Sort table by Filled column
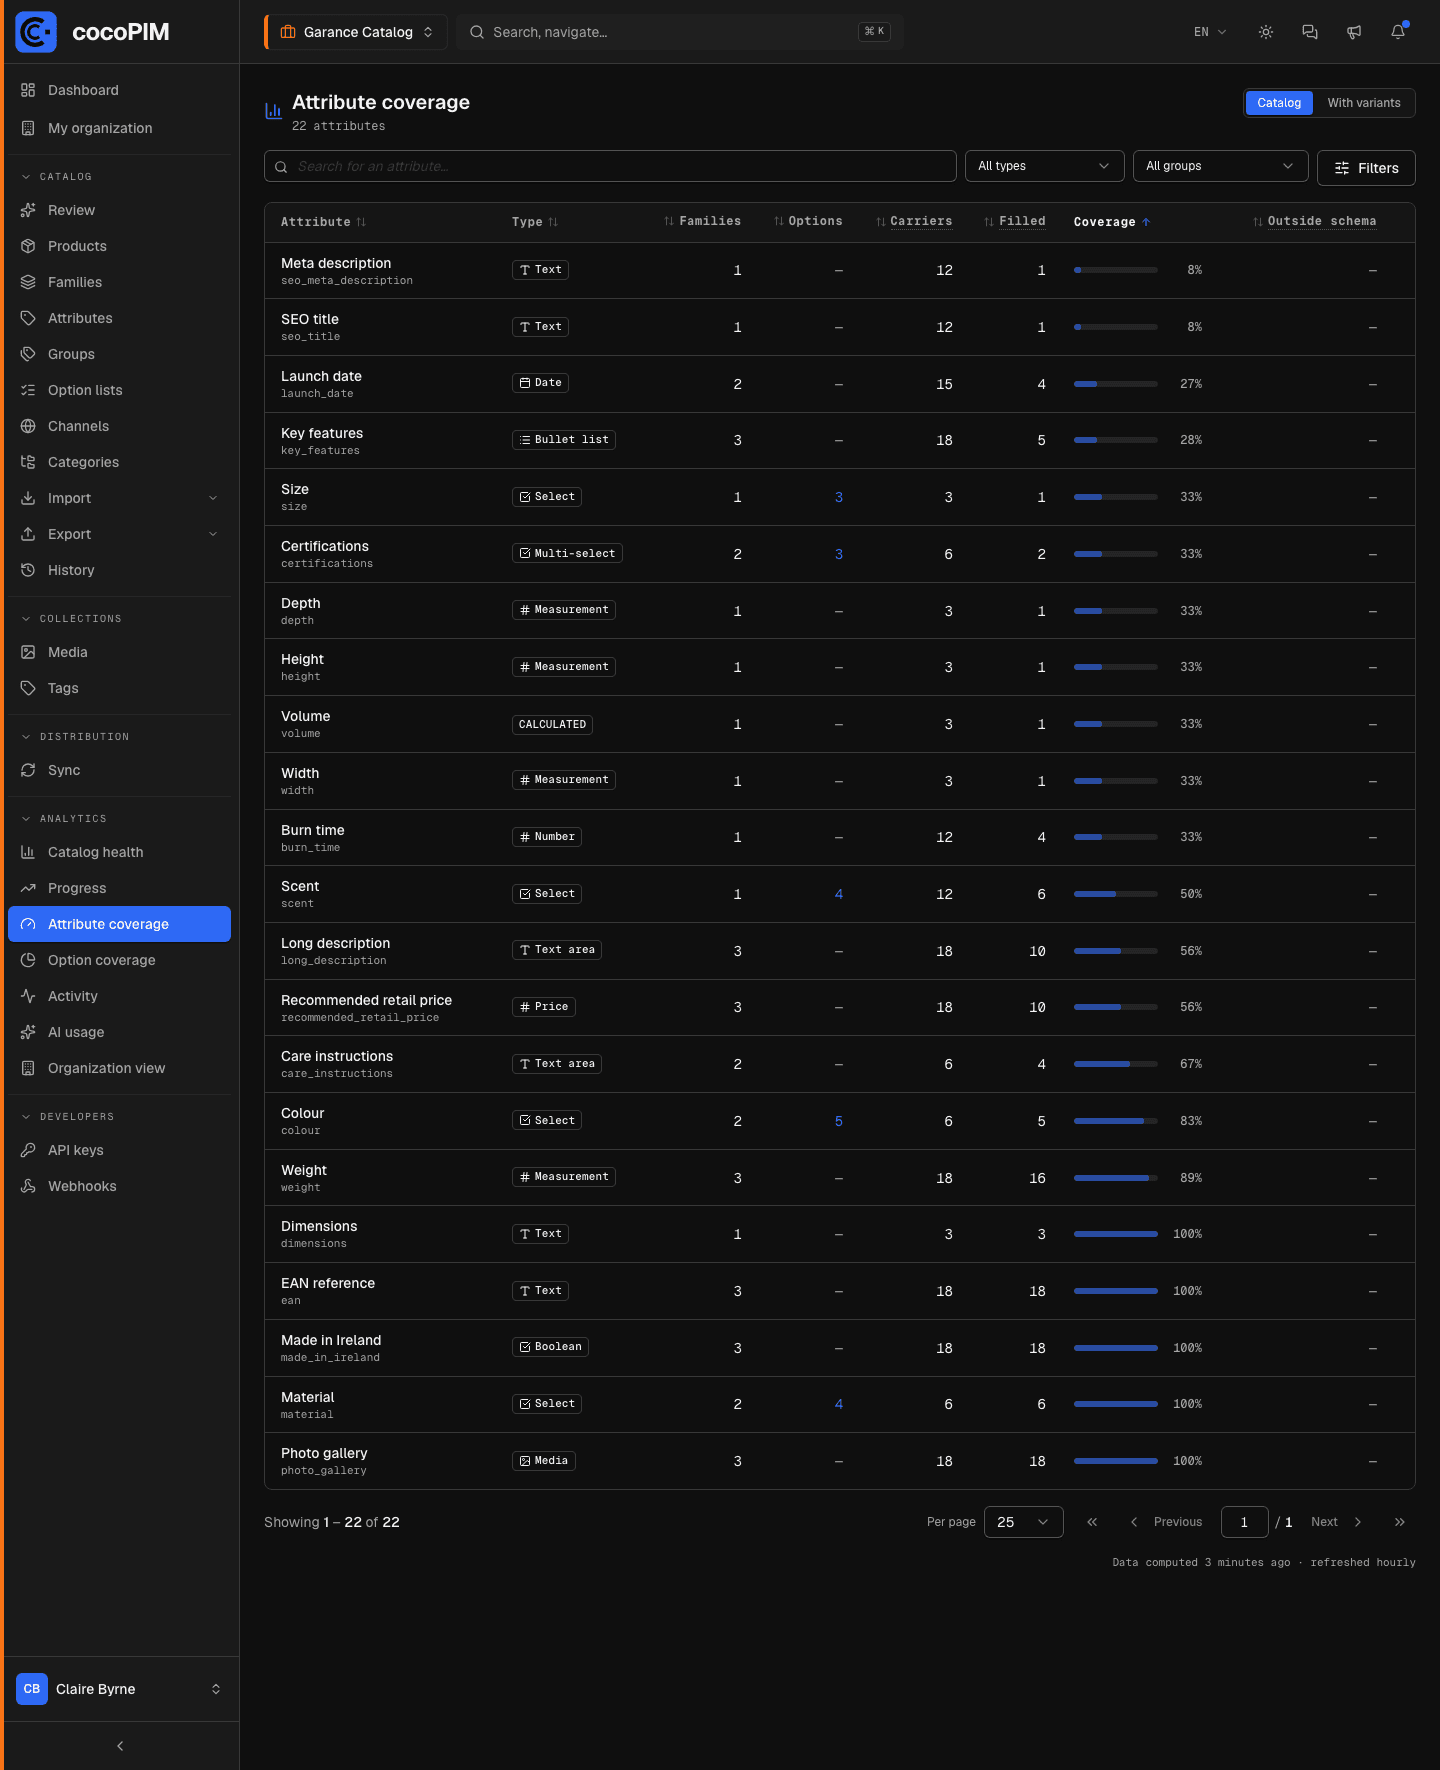The image size is (1440, 1770). (1014, 221)
